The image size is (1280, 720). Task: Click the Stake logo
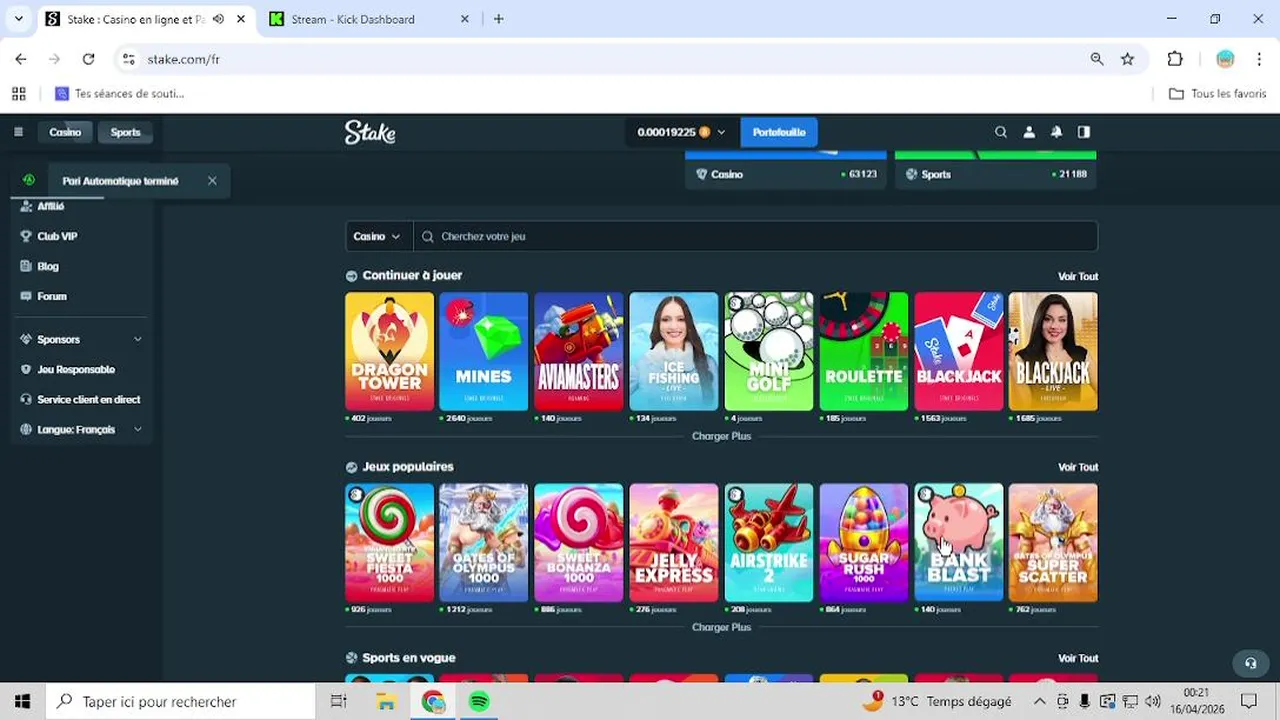[370, 132]
